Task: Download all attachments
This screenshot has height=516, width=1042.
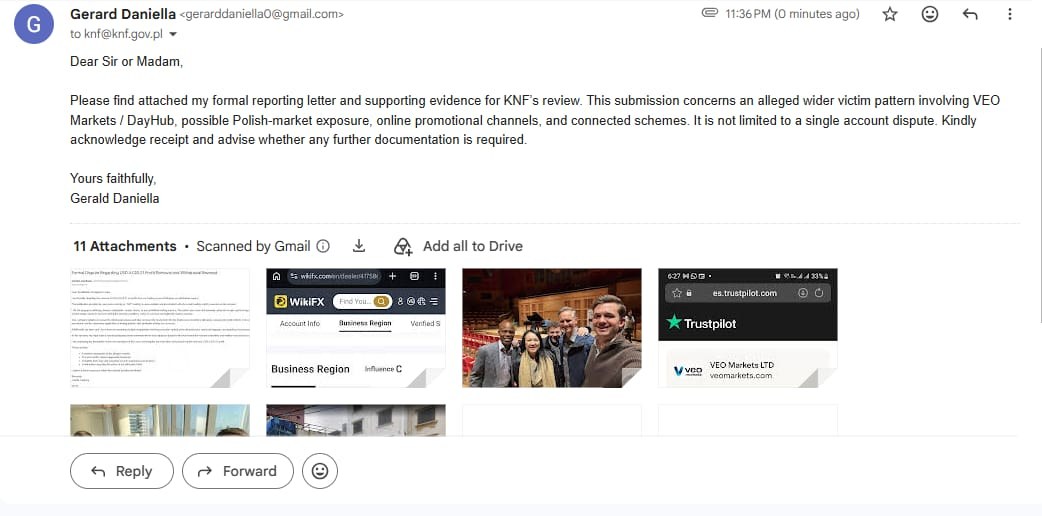Action: pos(359,246)
